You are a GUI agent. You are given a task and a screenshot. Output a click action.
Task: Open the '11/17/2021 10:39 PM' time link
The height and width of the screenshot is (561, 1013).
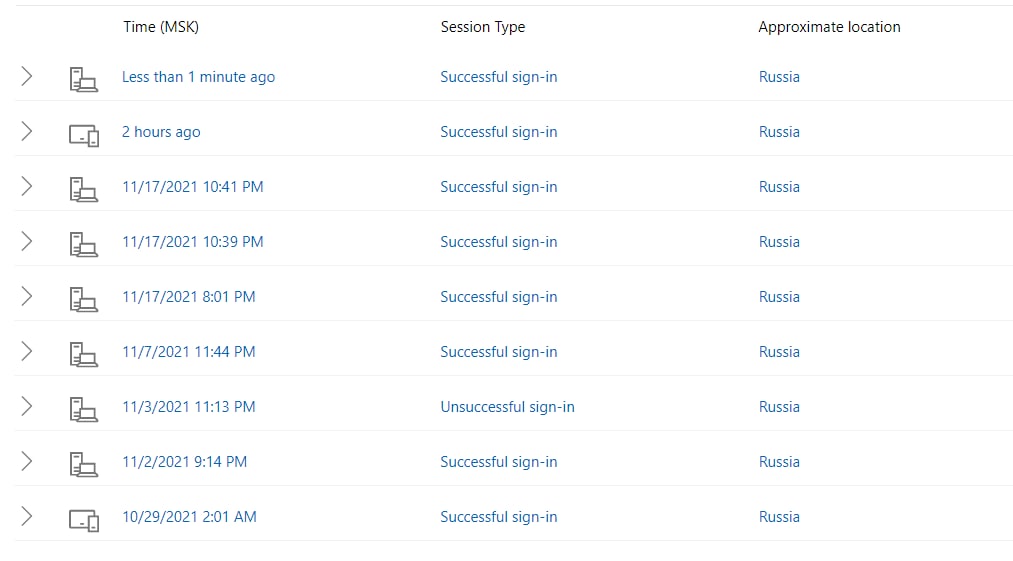tap(193, 242)
